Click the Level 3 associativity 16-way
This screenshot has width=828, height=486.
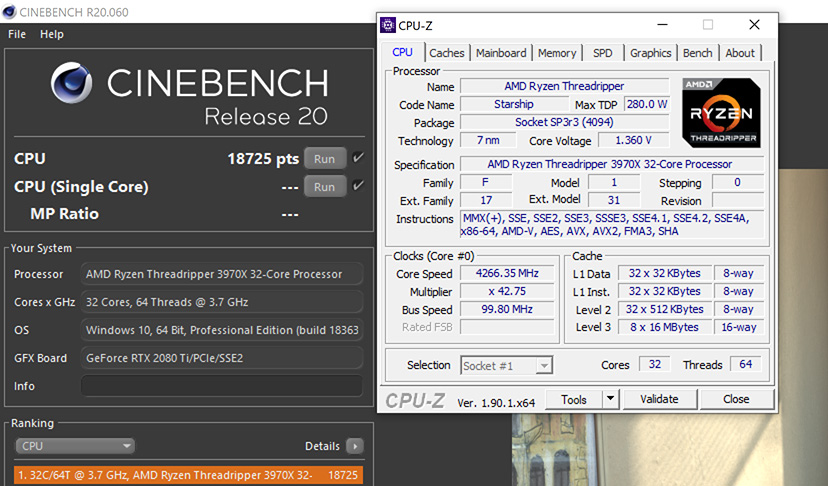coord(739,327)
